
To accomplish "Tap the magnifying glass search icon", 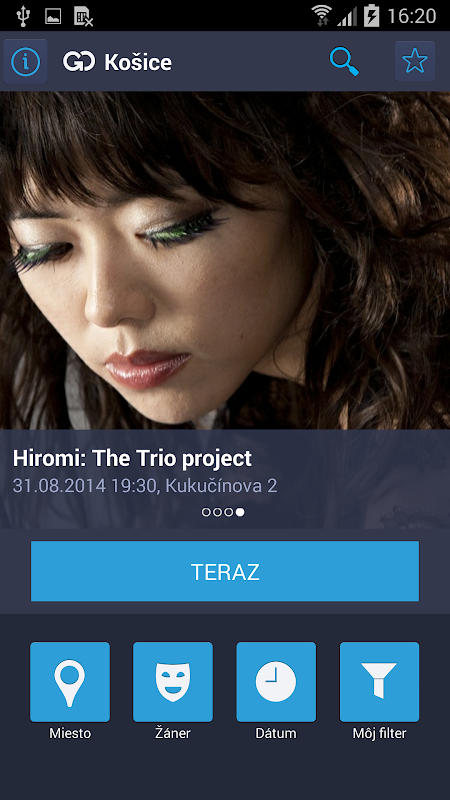I will [x=344, y=62].
